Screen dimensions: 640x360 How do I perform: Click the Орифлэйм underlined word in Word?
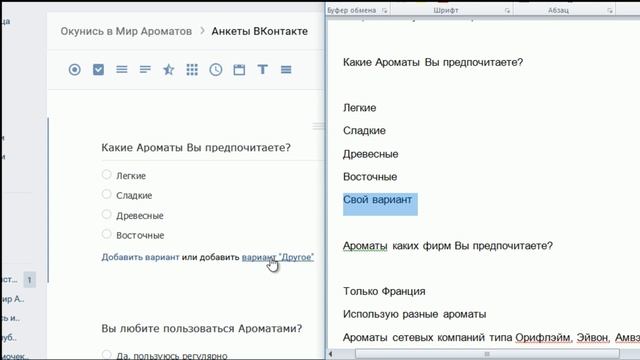point(543,338)
